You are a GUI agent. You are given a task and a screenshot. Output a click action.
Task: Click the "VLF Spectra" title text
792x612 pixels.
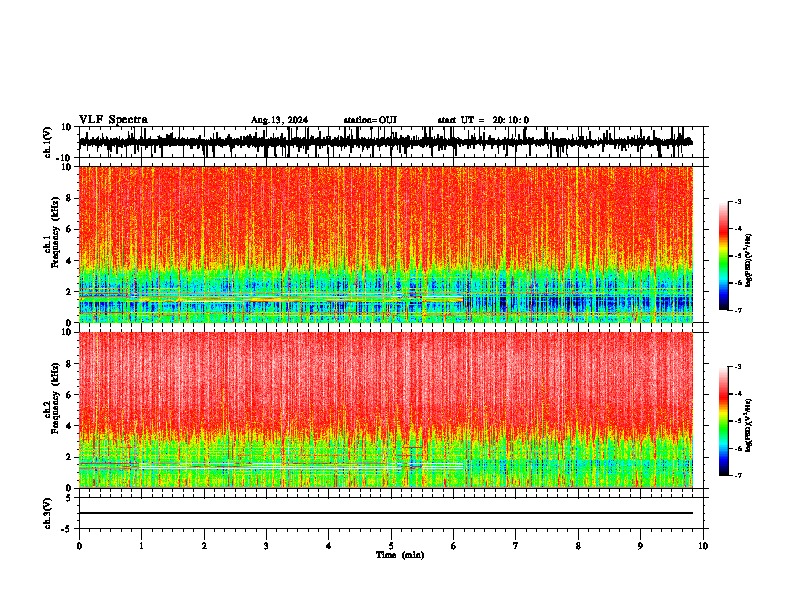pyautogui.click(x=113, y=120)
